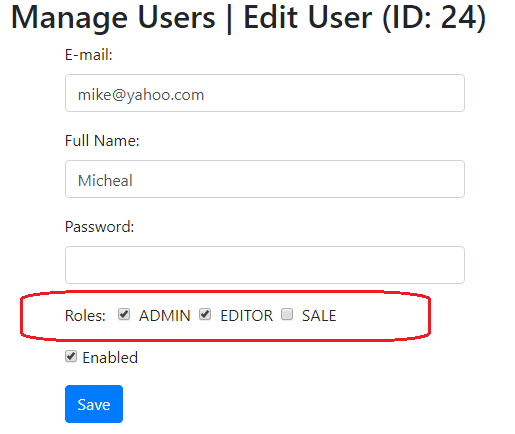Click the E-mail: field label

tap(89, 55)
